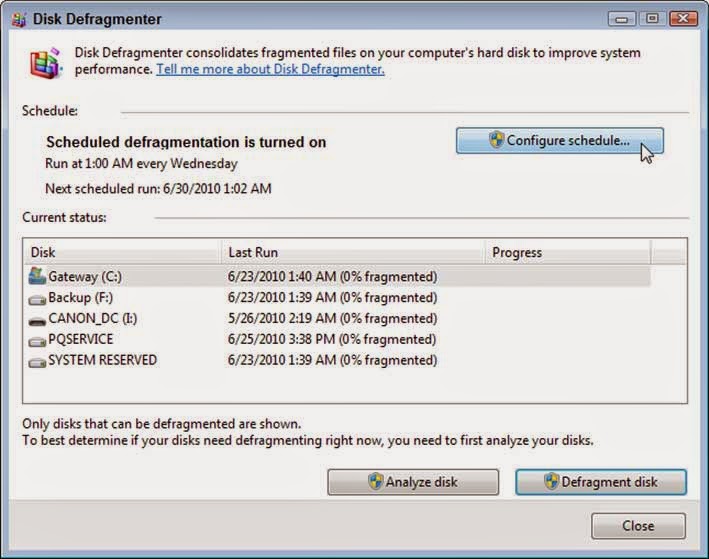
Task: Click SYSTEM RESERVED's last run 6/23/2010 1:39 AM
Action: pos(332,360)
